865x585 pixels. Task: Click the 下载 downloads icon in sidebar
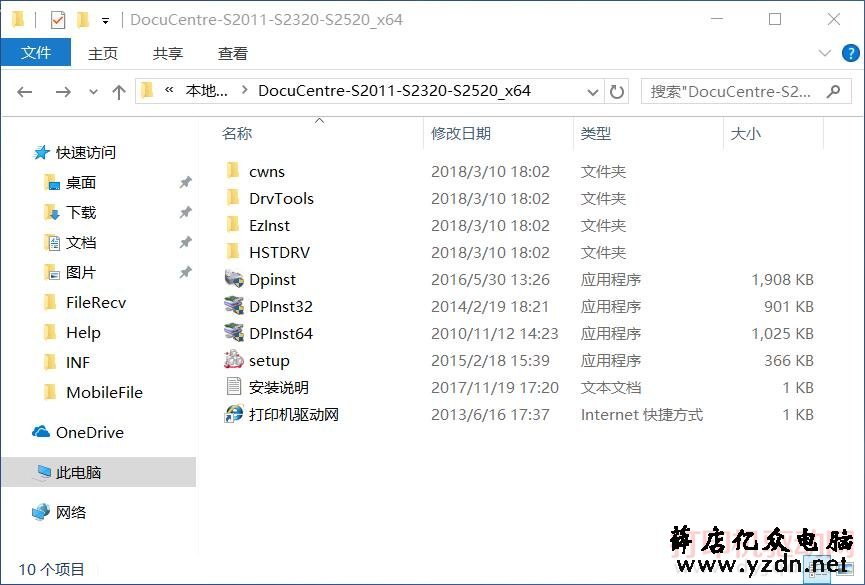[52, 212]
